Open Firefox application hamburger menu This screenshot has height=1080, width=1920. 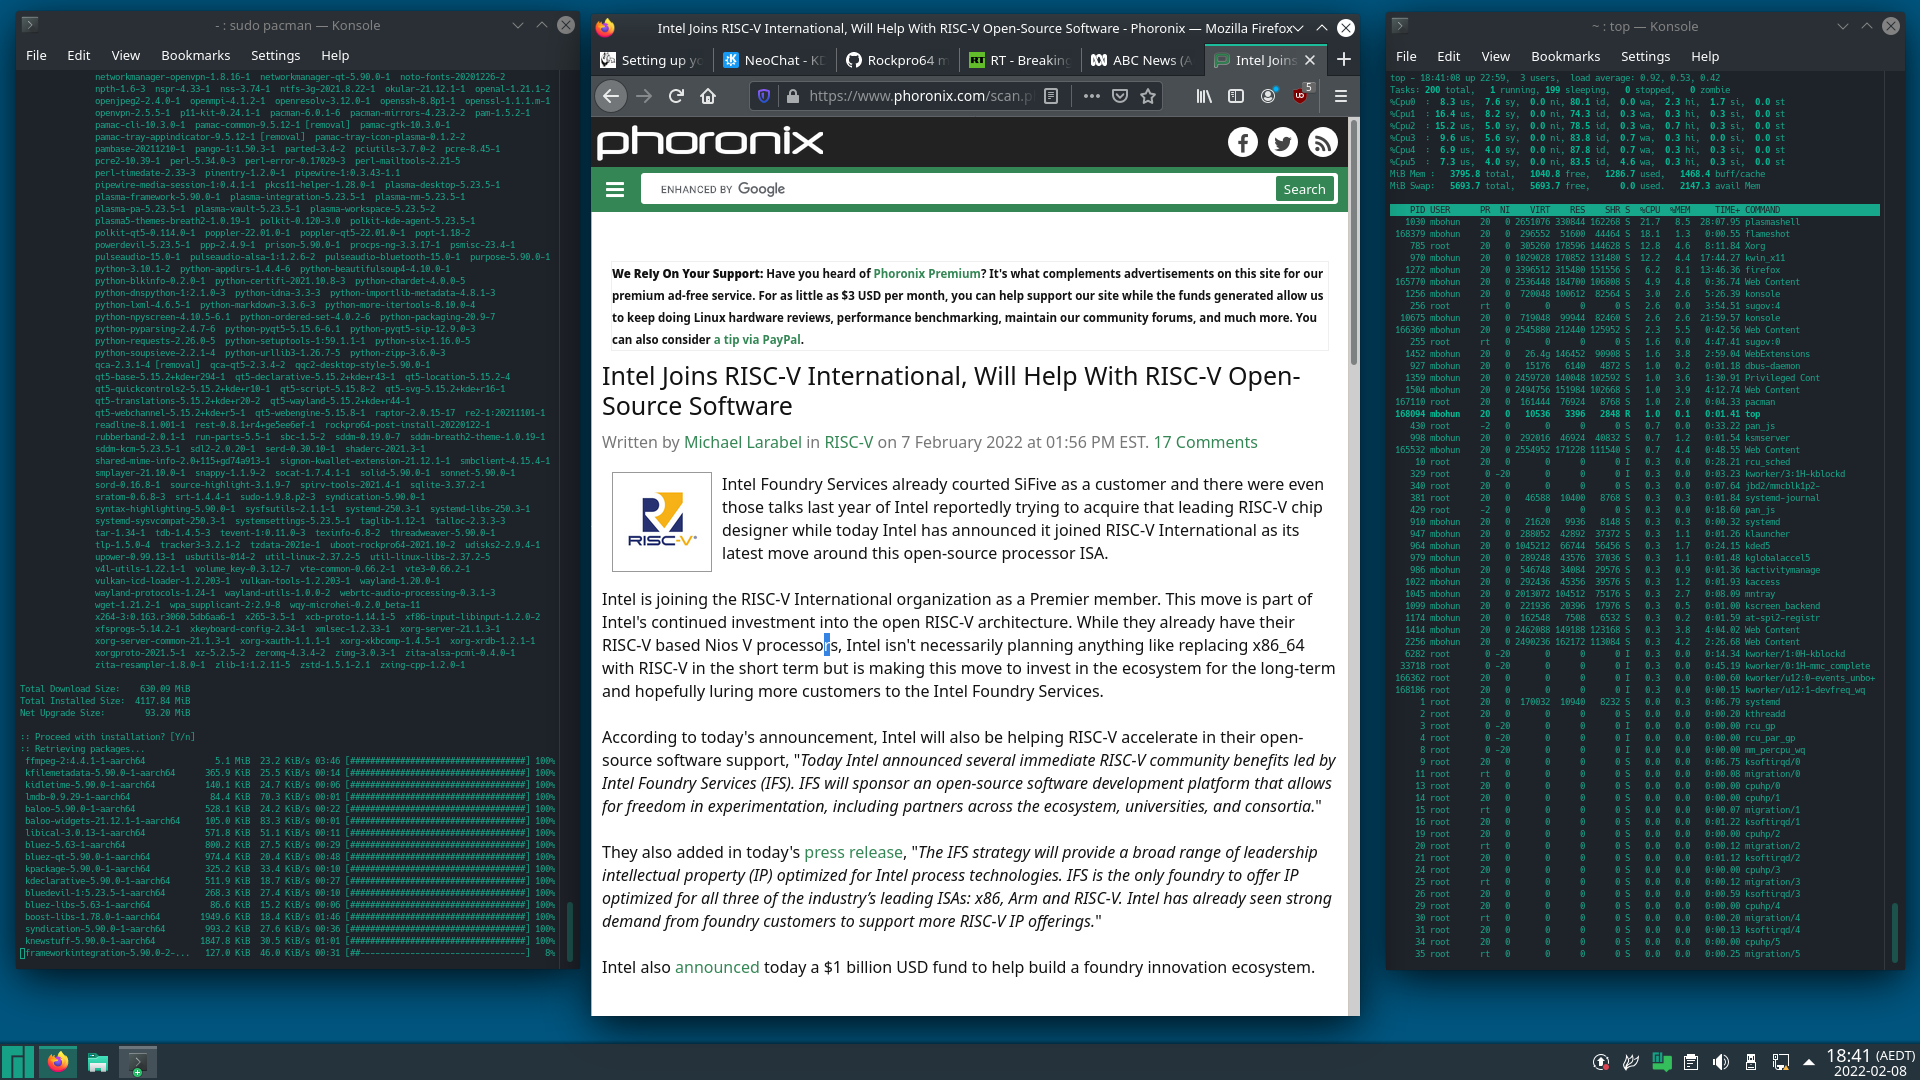1341,96
